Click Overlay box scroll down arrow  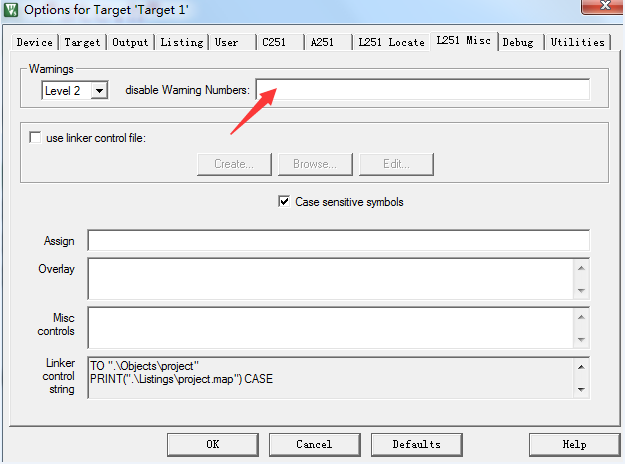(581, 291)
